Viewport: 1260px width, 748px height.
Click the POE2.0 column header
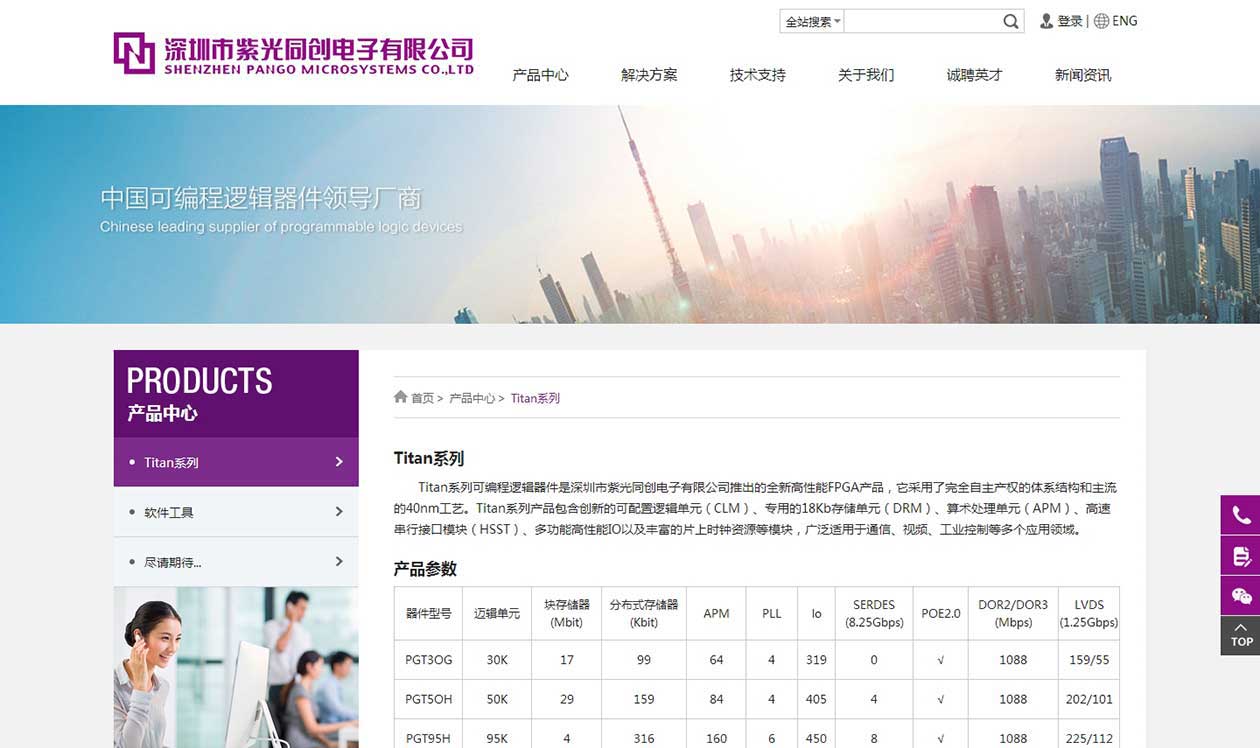click(941, 613)
